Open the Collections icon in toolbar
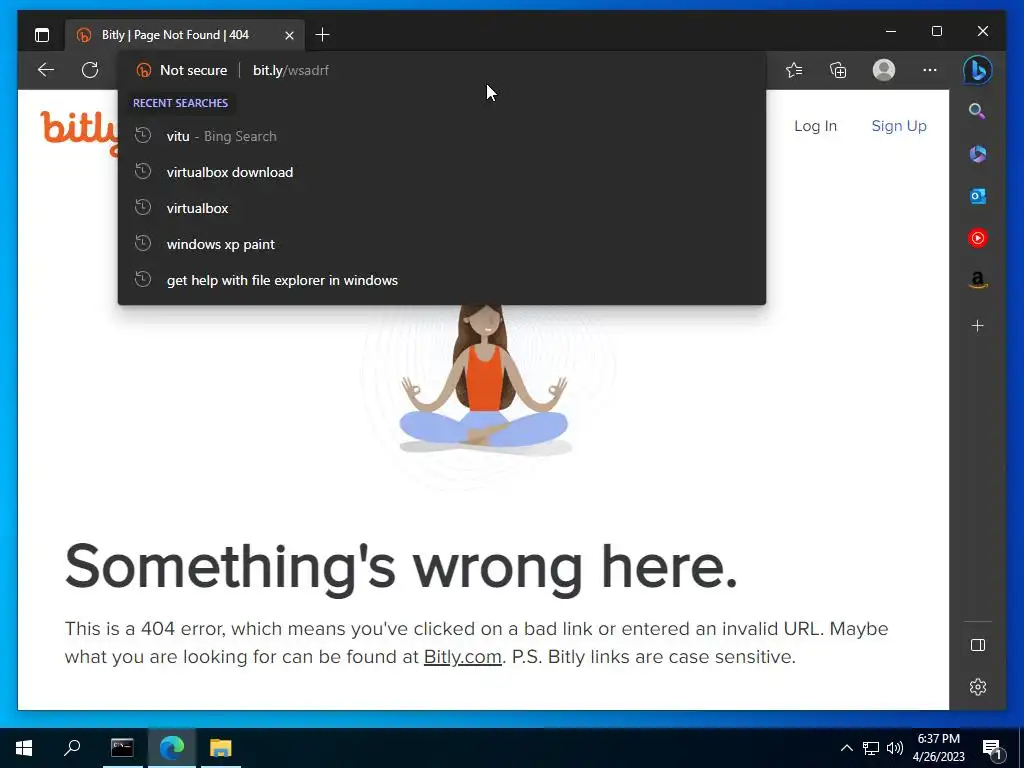Viewport: 1024px width, 768px height. point(838,70)
